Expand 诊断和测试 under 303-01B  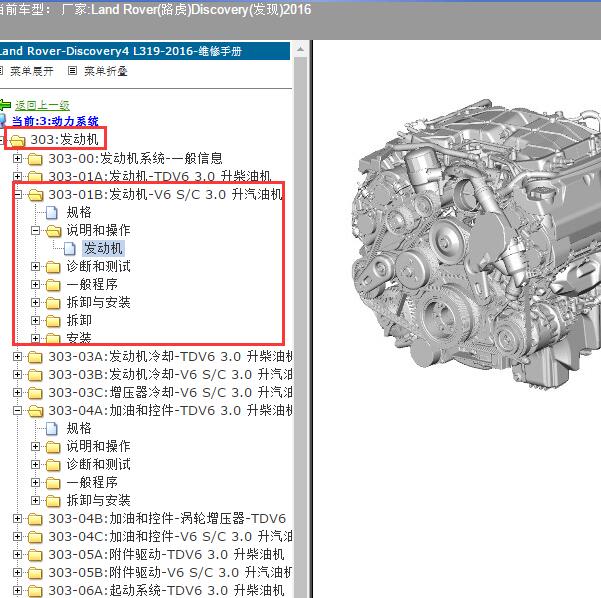tap(35, 266)
